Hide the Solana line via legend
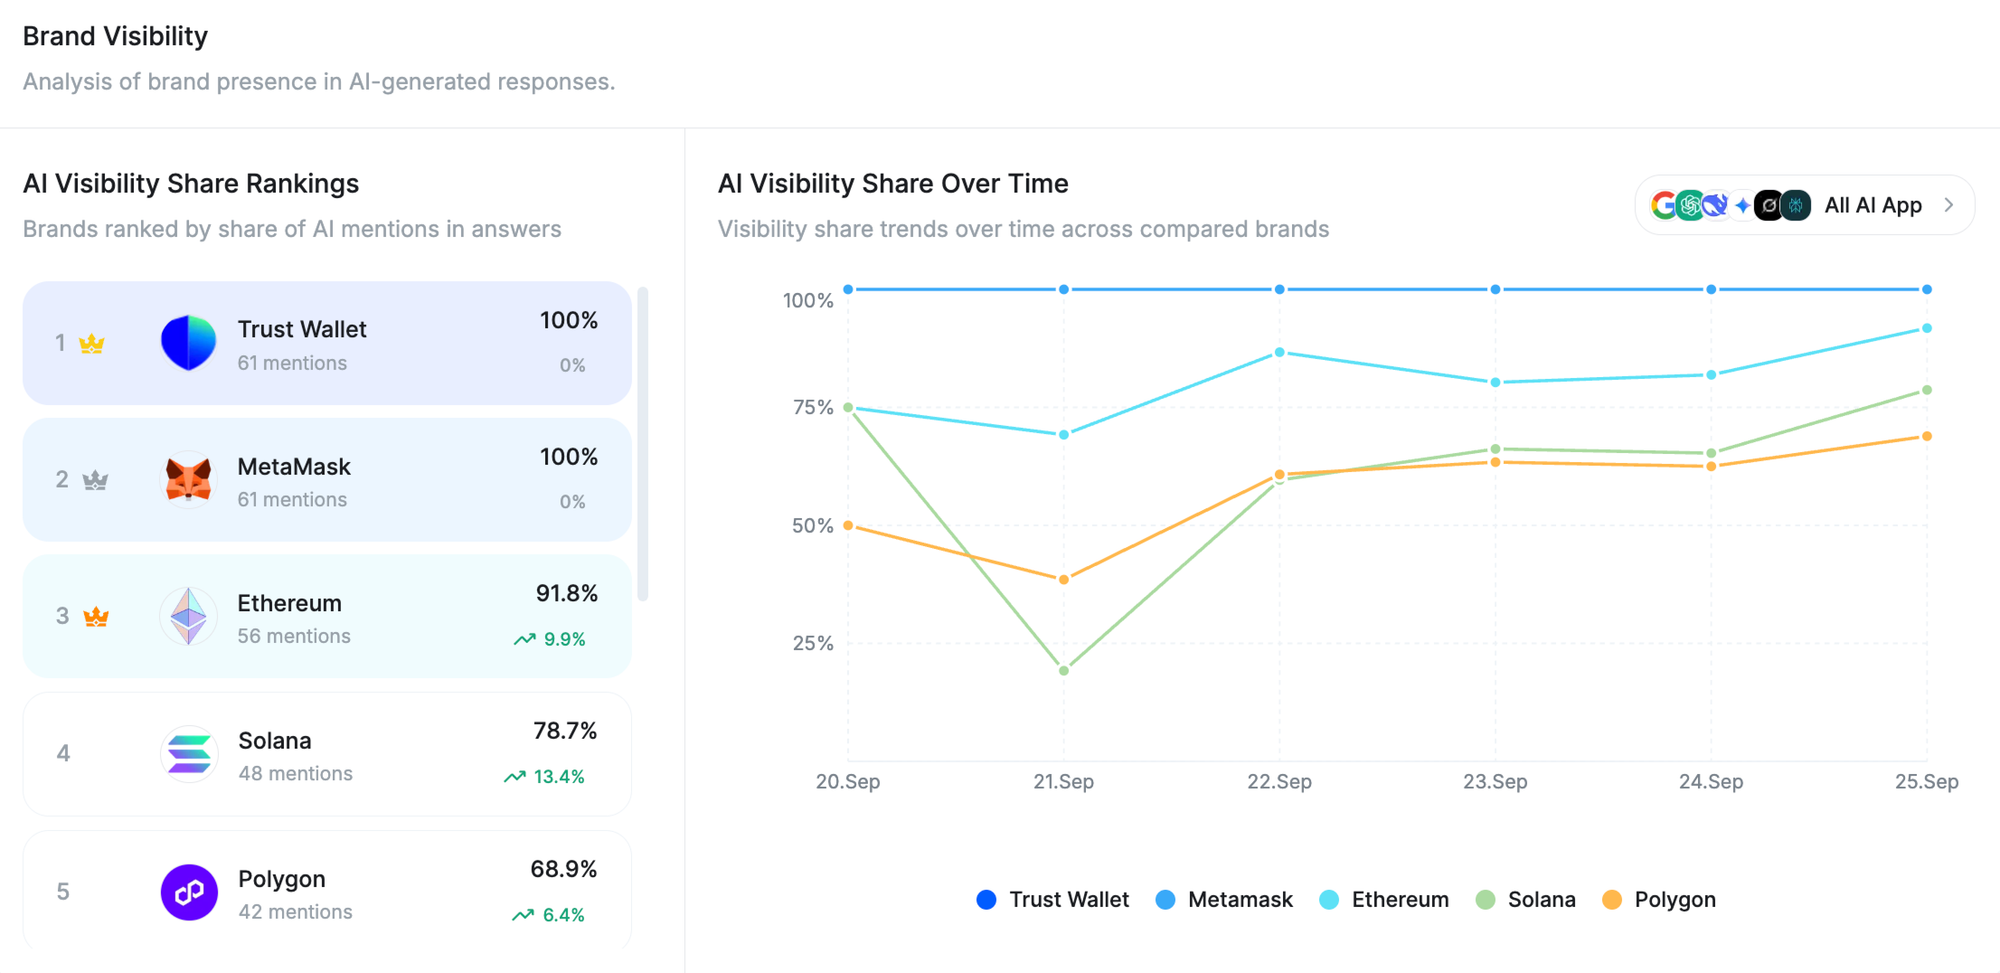 pyautogui.click(x=1526, y=899)
